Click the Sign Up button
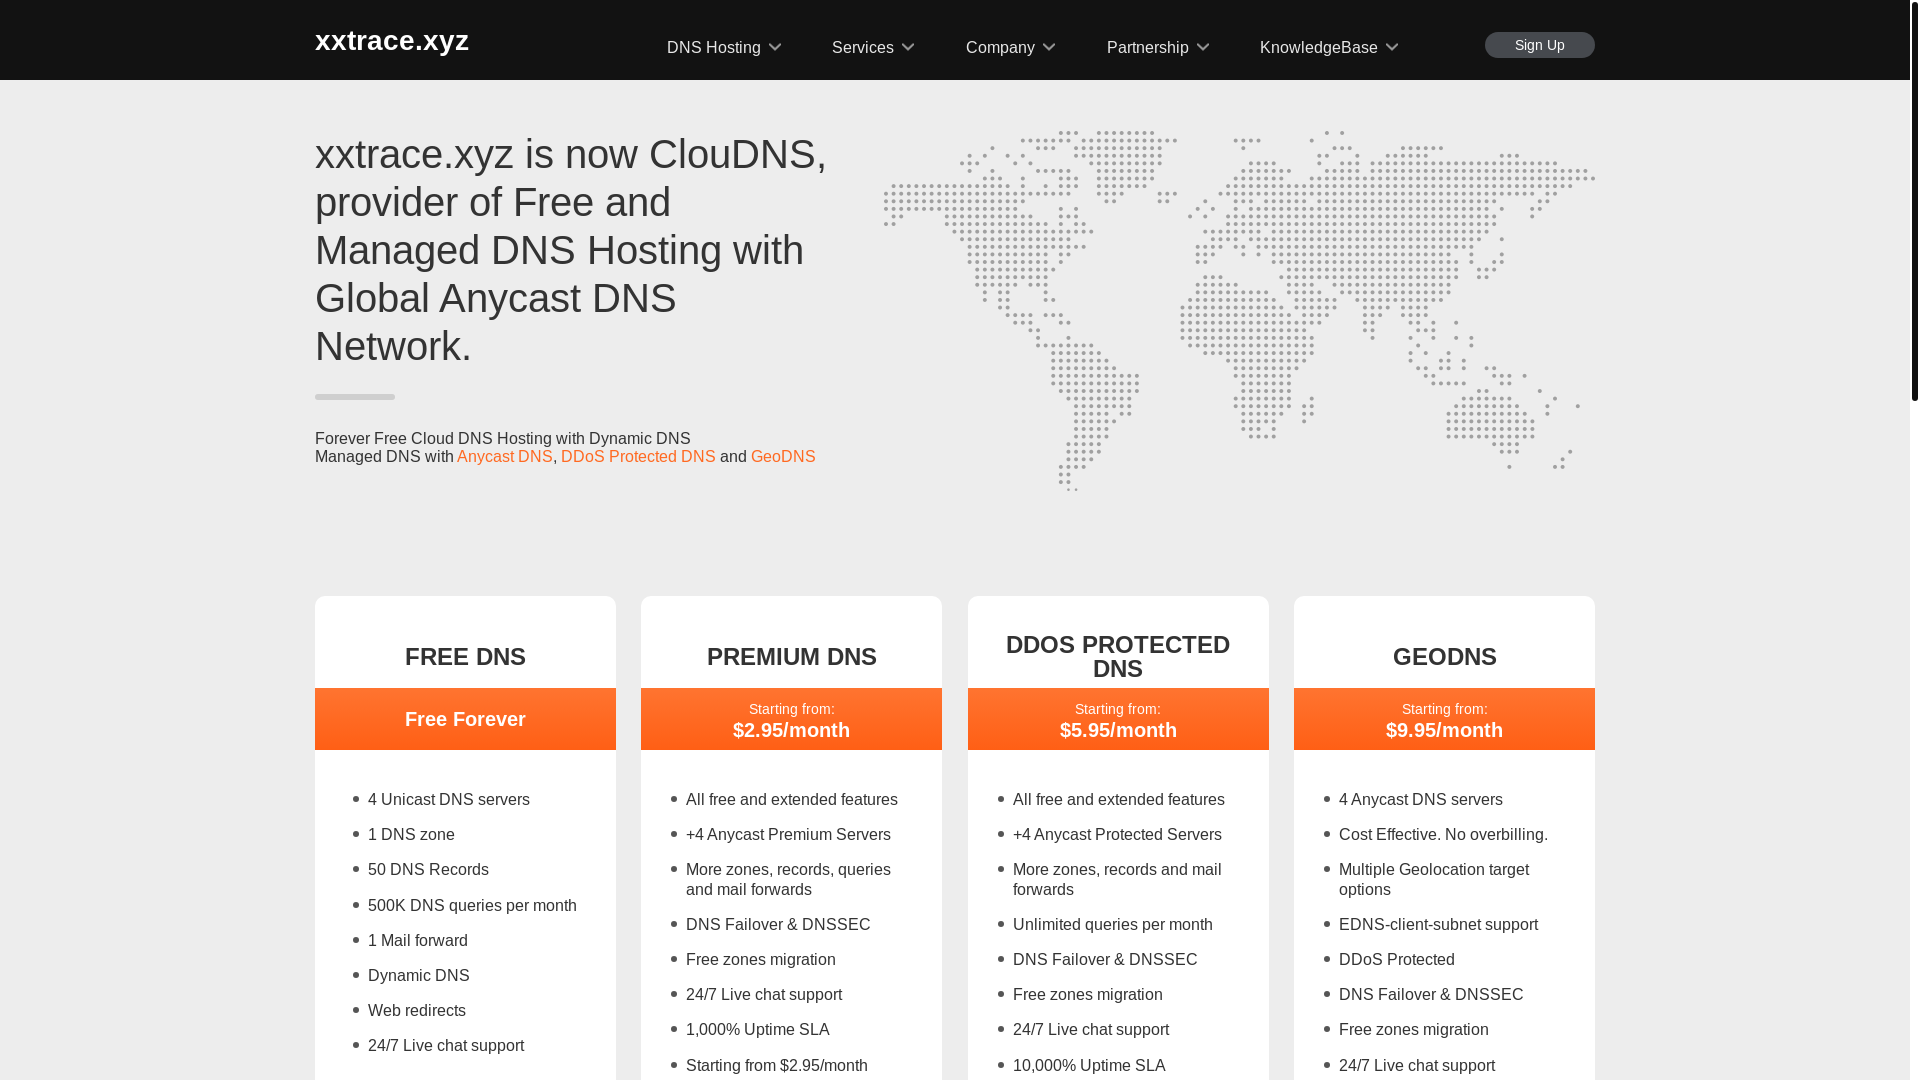 click(x=1539, y=45)
